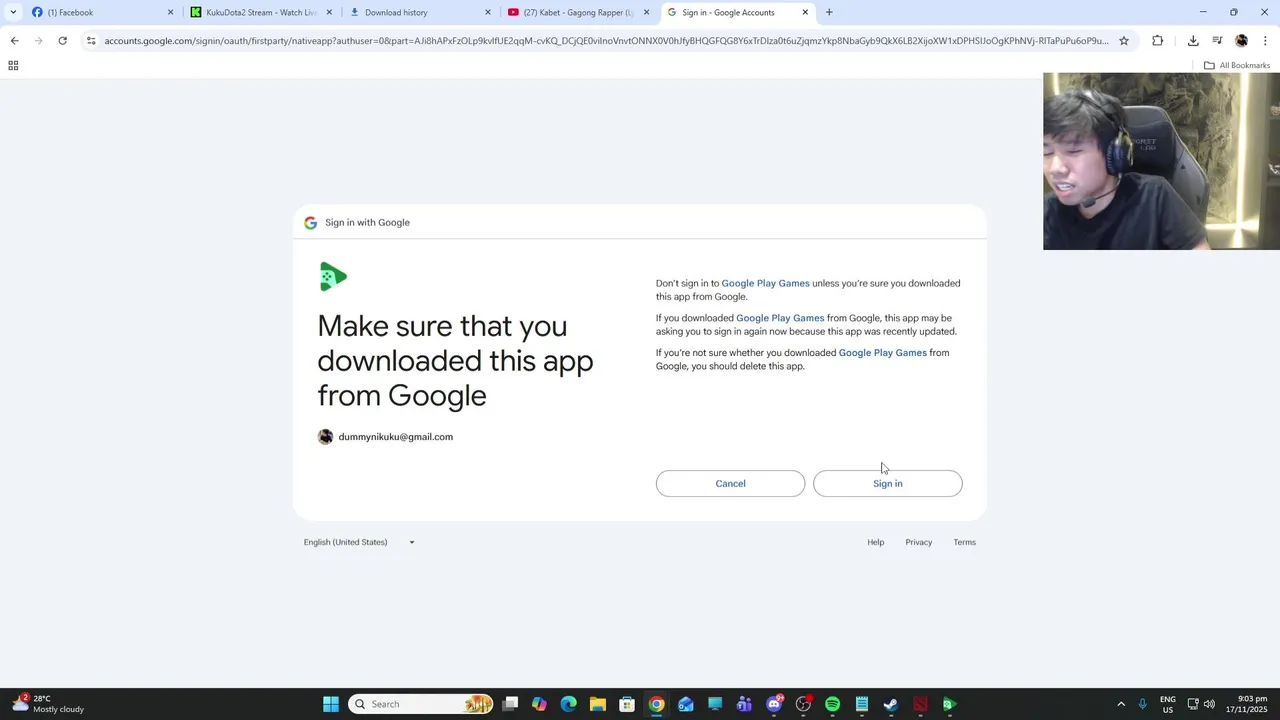Open OBS Studio from the taskbar

[x=803, y=704]
